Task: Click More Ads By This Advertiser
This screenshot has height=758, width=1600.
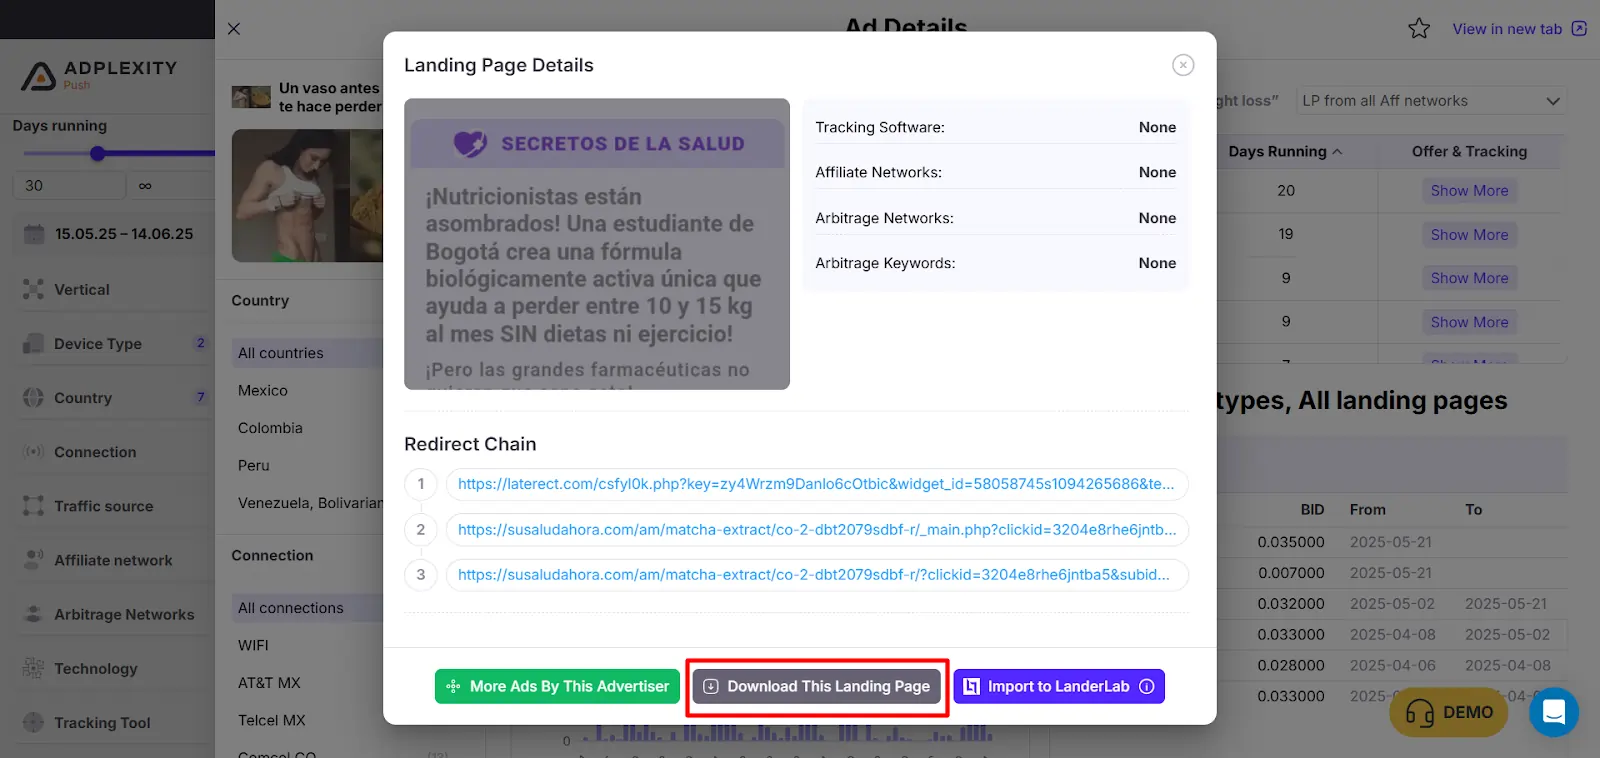Action: pos(557,686)
